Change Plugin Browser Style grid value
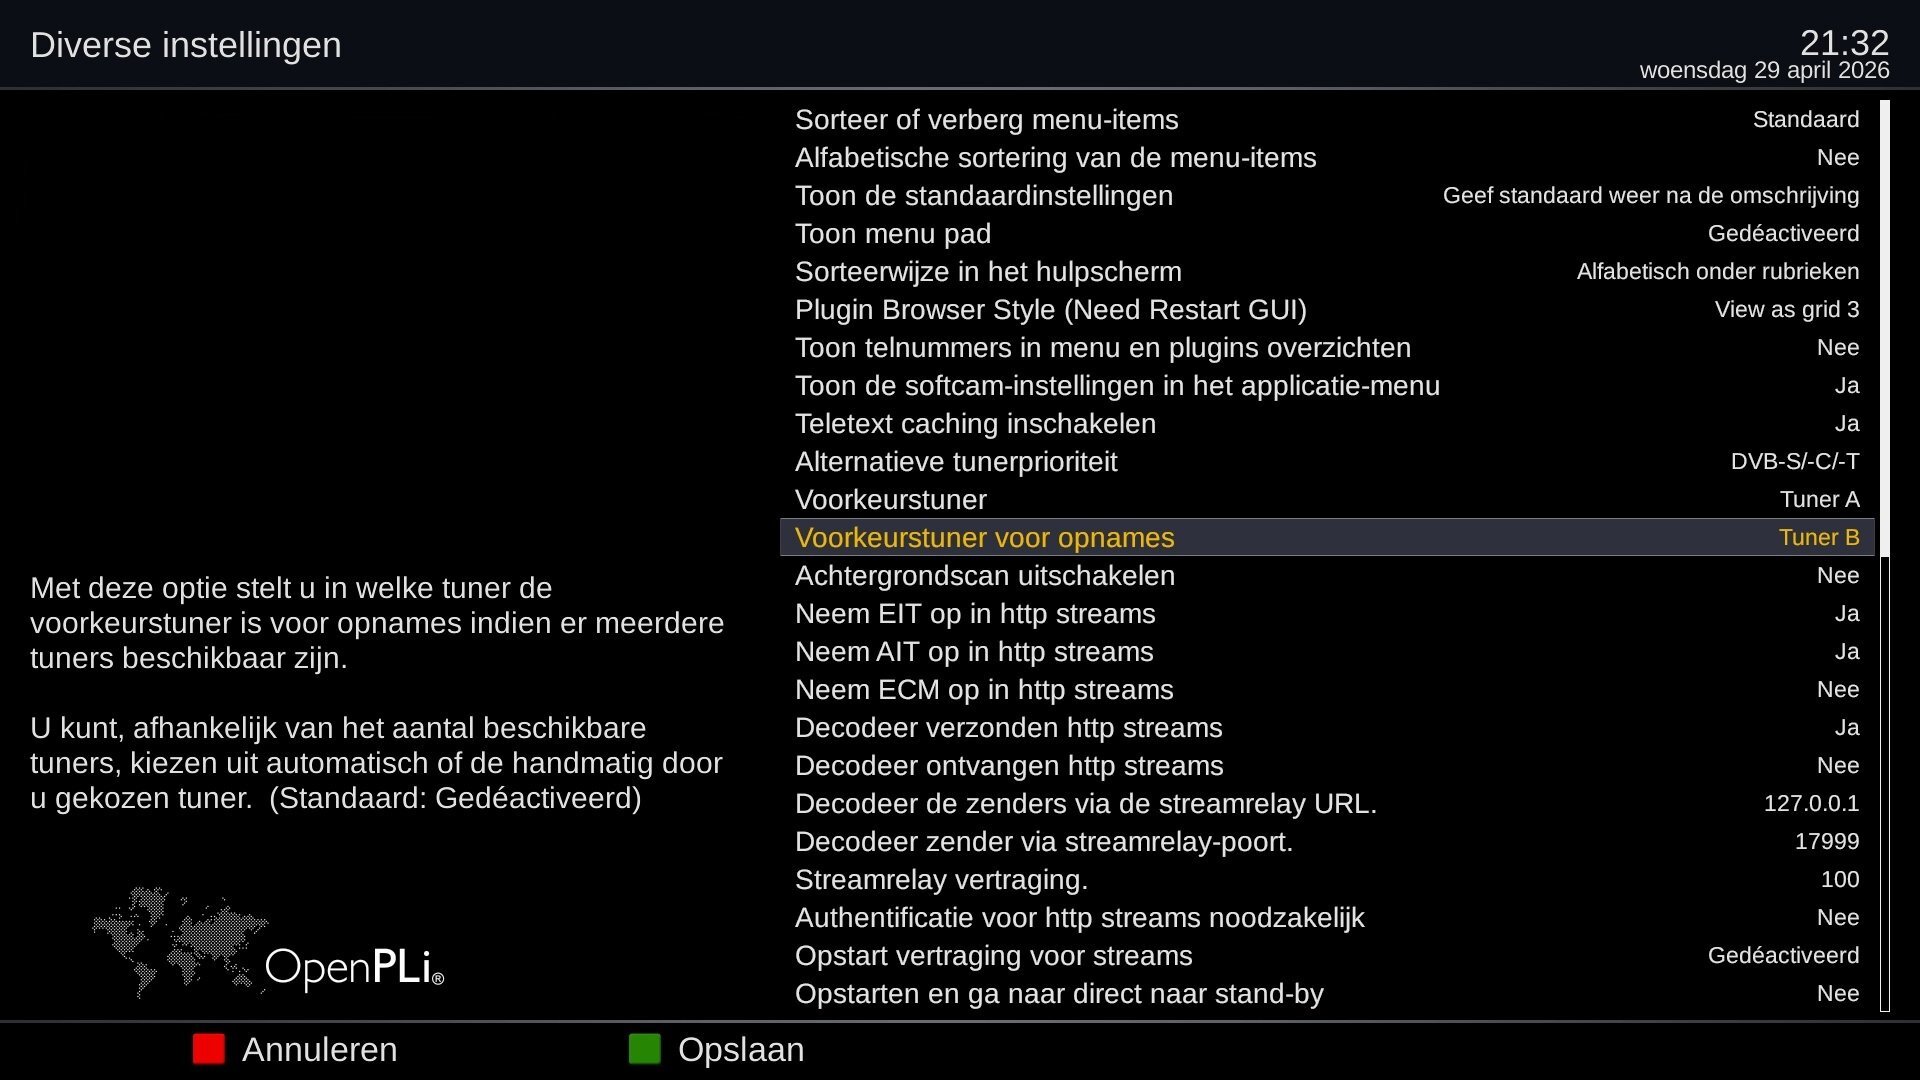 1786,310
